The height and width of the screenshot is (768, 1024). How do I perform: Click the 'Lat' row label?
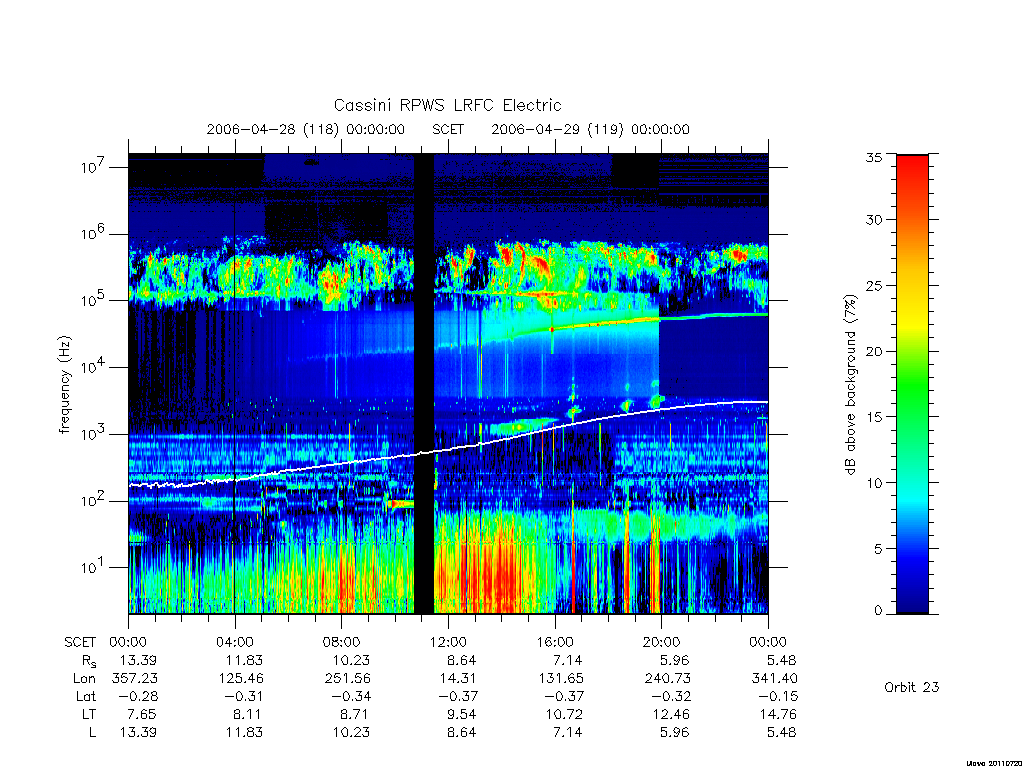pyautogui.click(x=86, y=696)
